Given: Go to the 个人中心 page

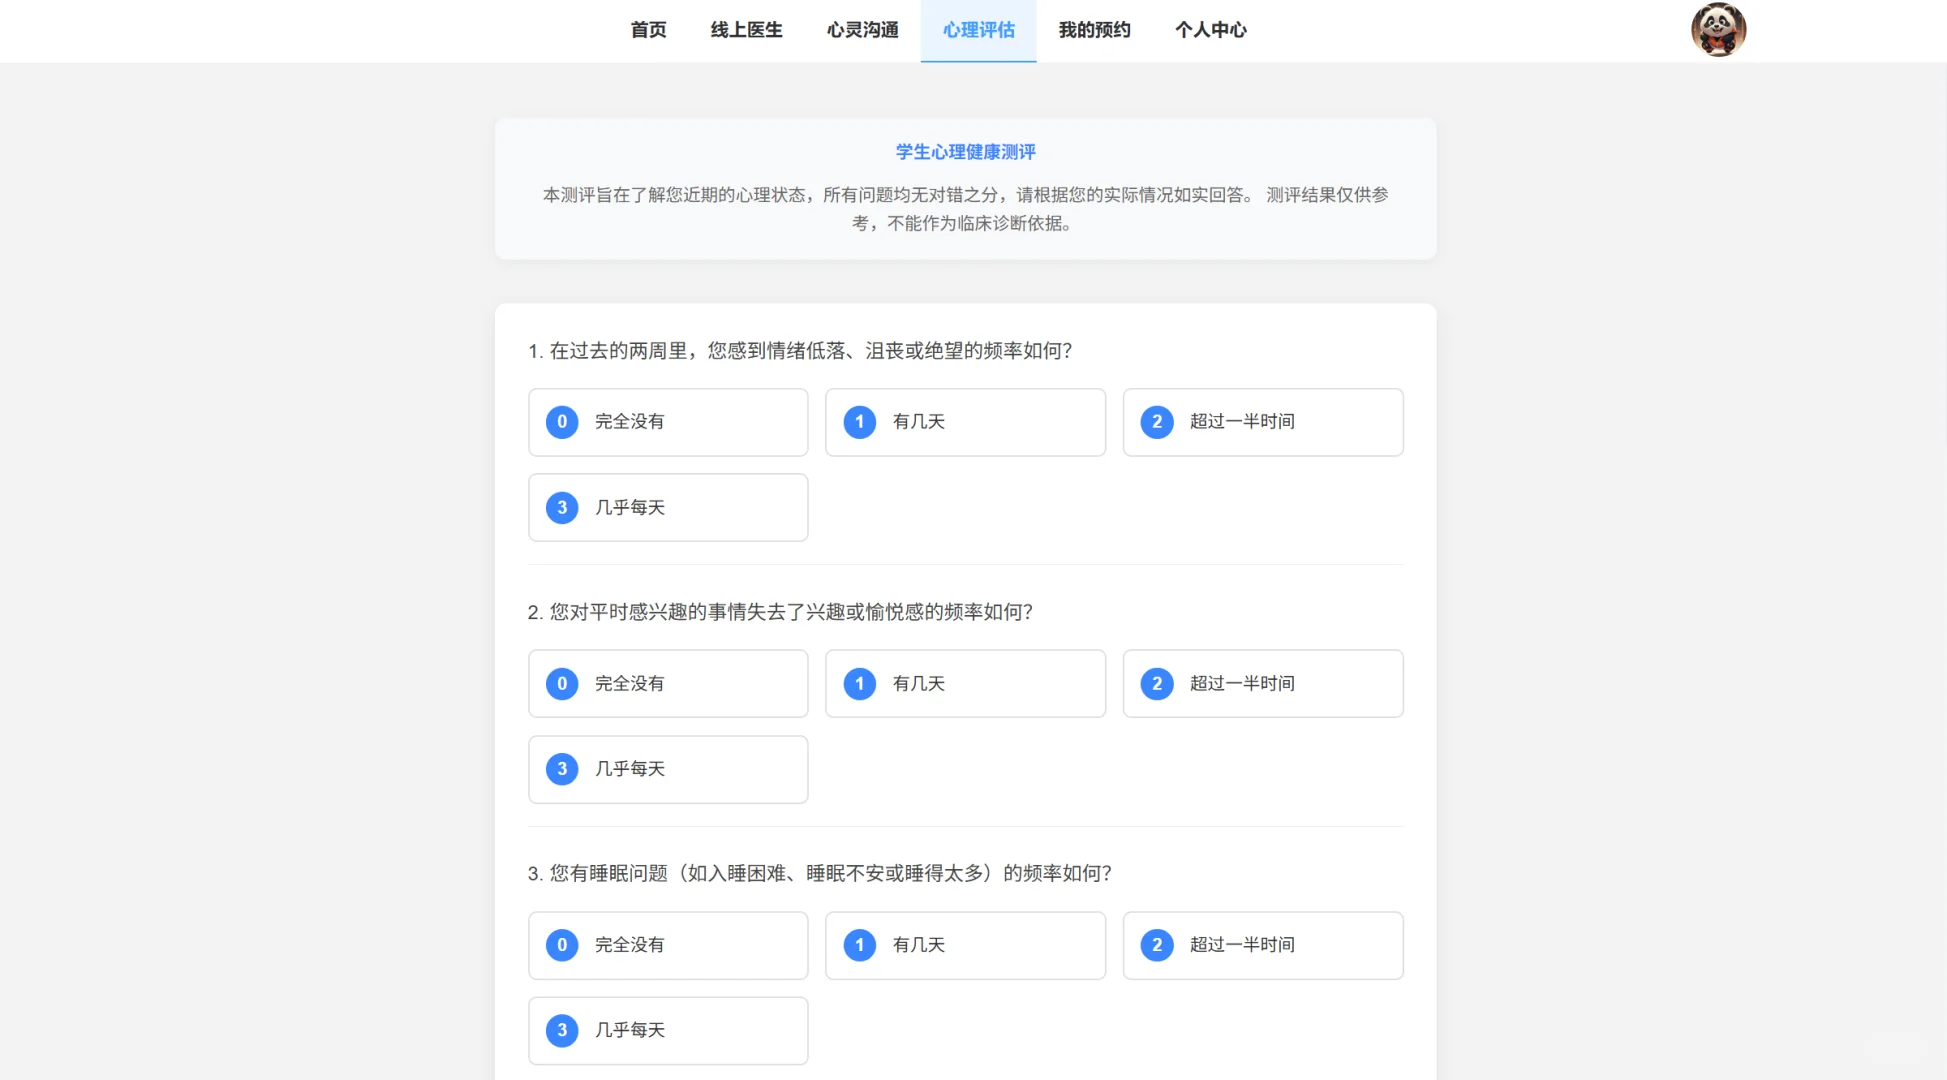Looking at the screenshot, I should [x=1210, y=30].
